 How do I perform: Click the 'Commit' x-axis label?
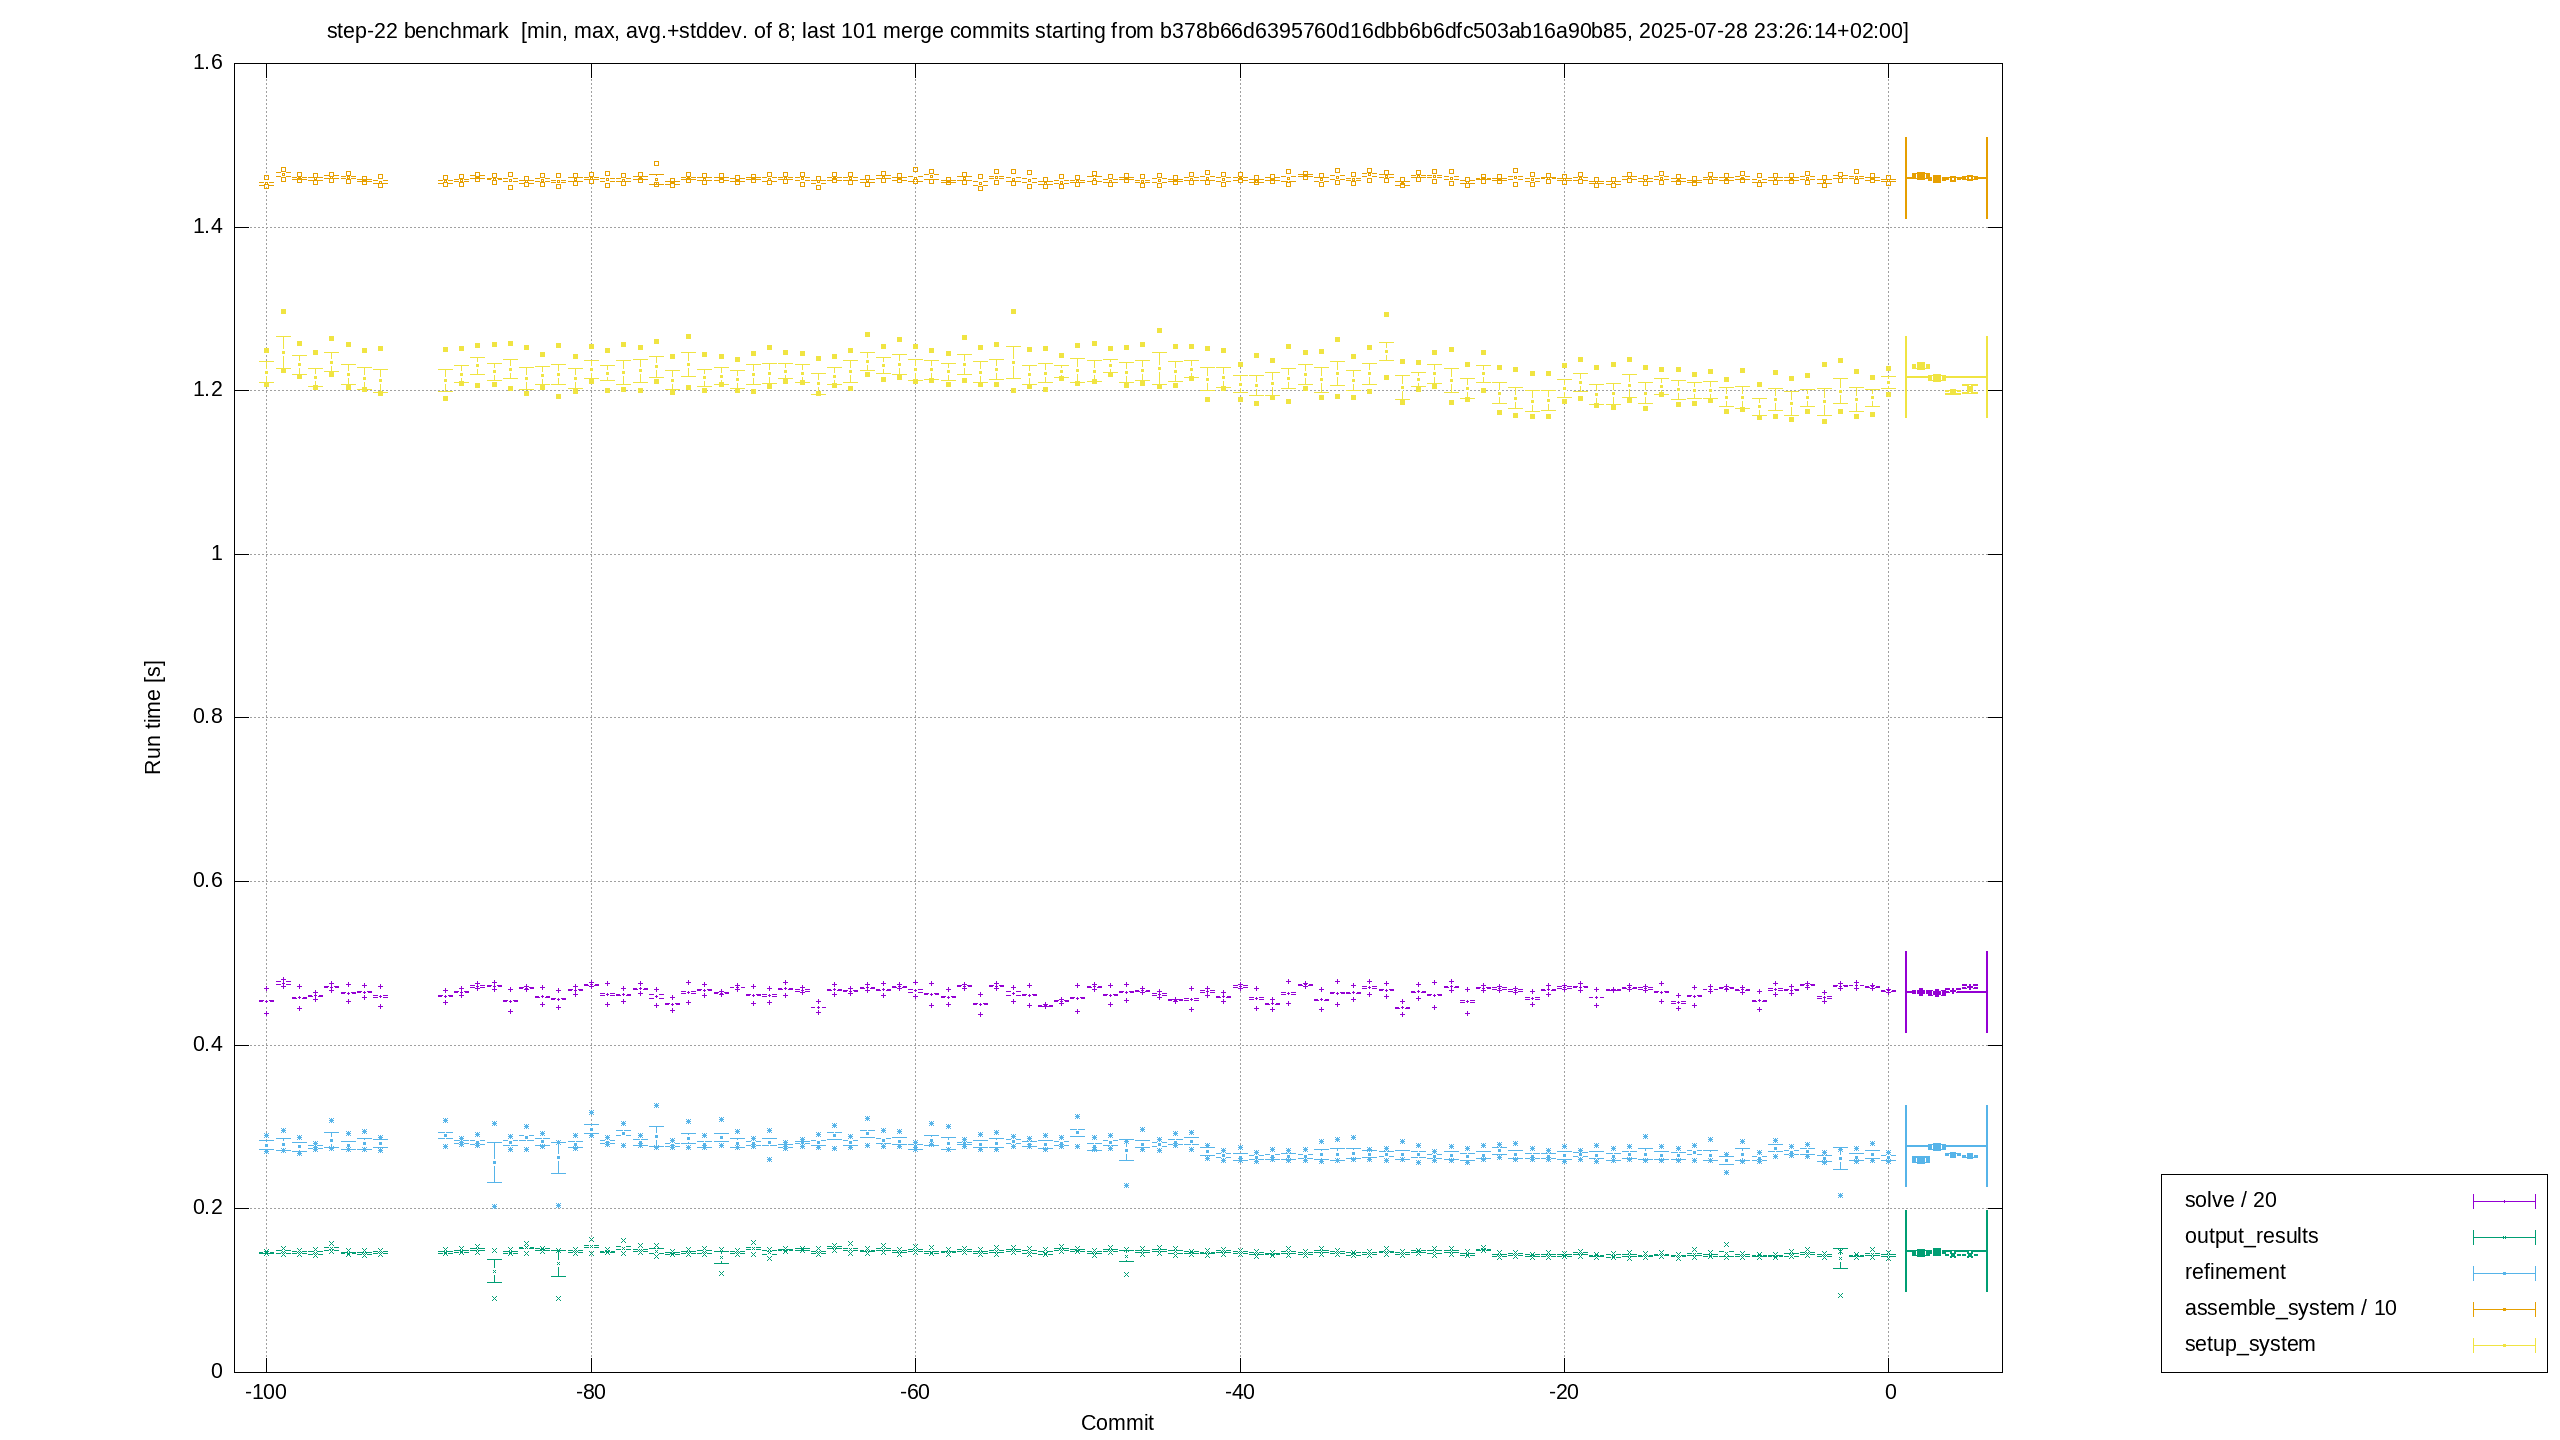coord(1117,1423)
